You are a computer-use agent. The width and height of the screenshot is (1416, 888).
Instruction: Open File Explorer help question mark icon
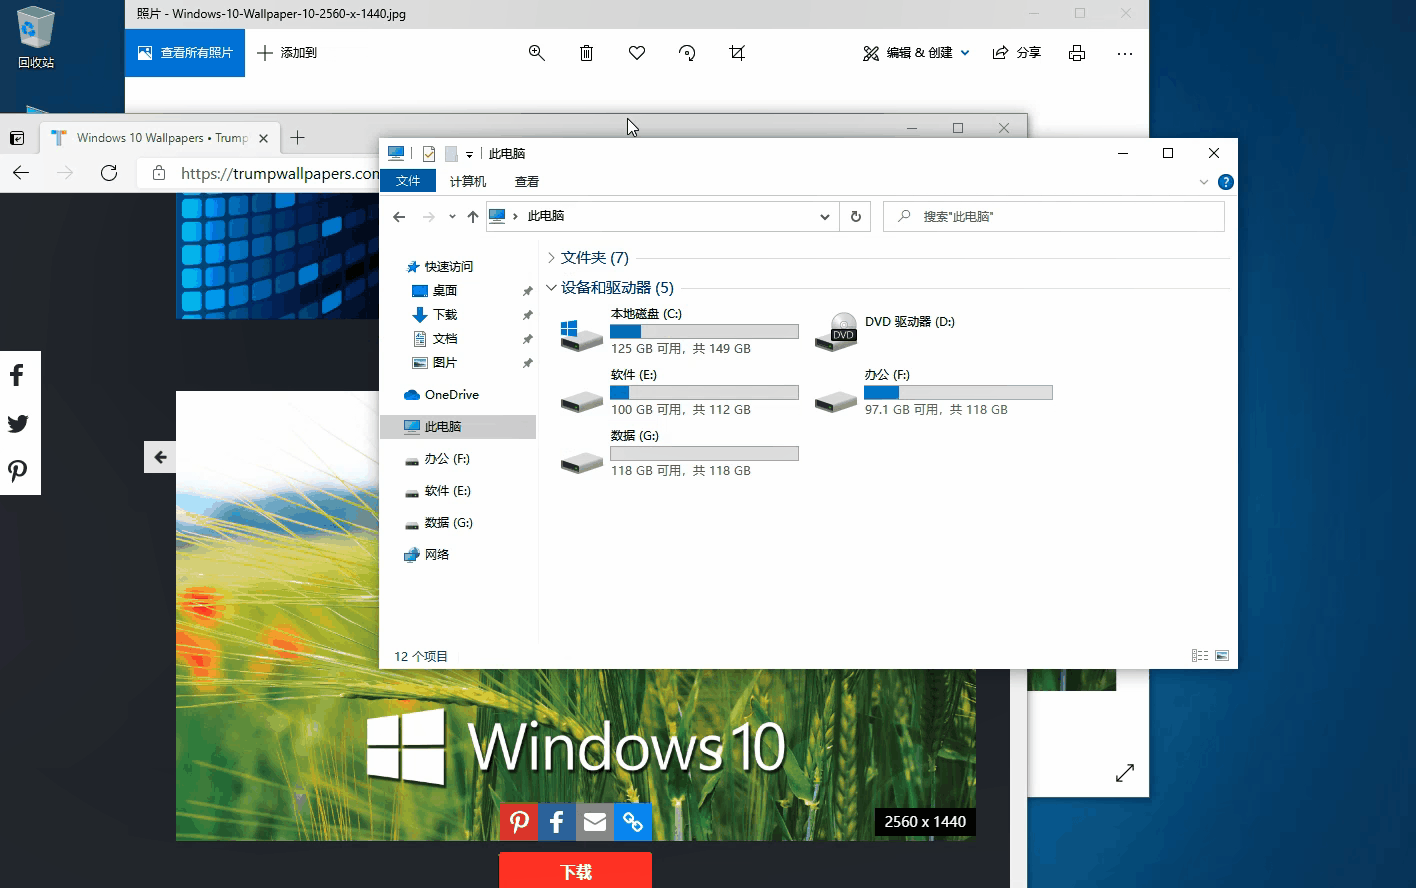point(1226,182)
